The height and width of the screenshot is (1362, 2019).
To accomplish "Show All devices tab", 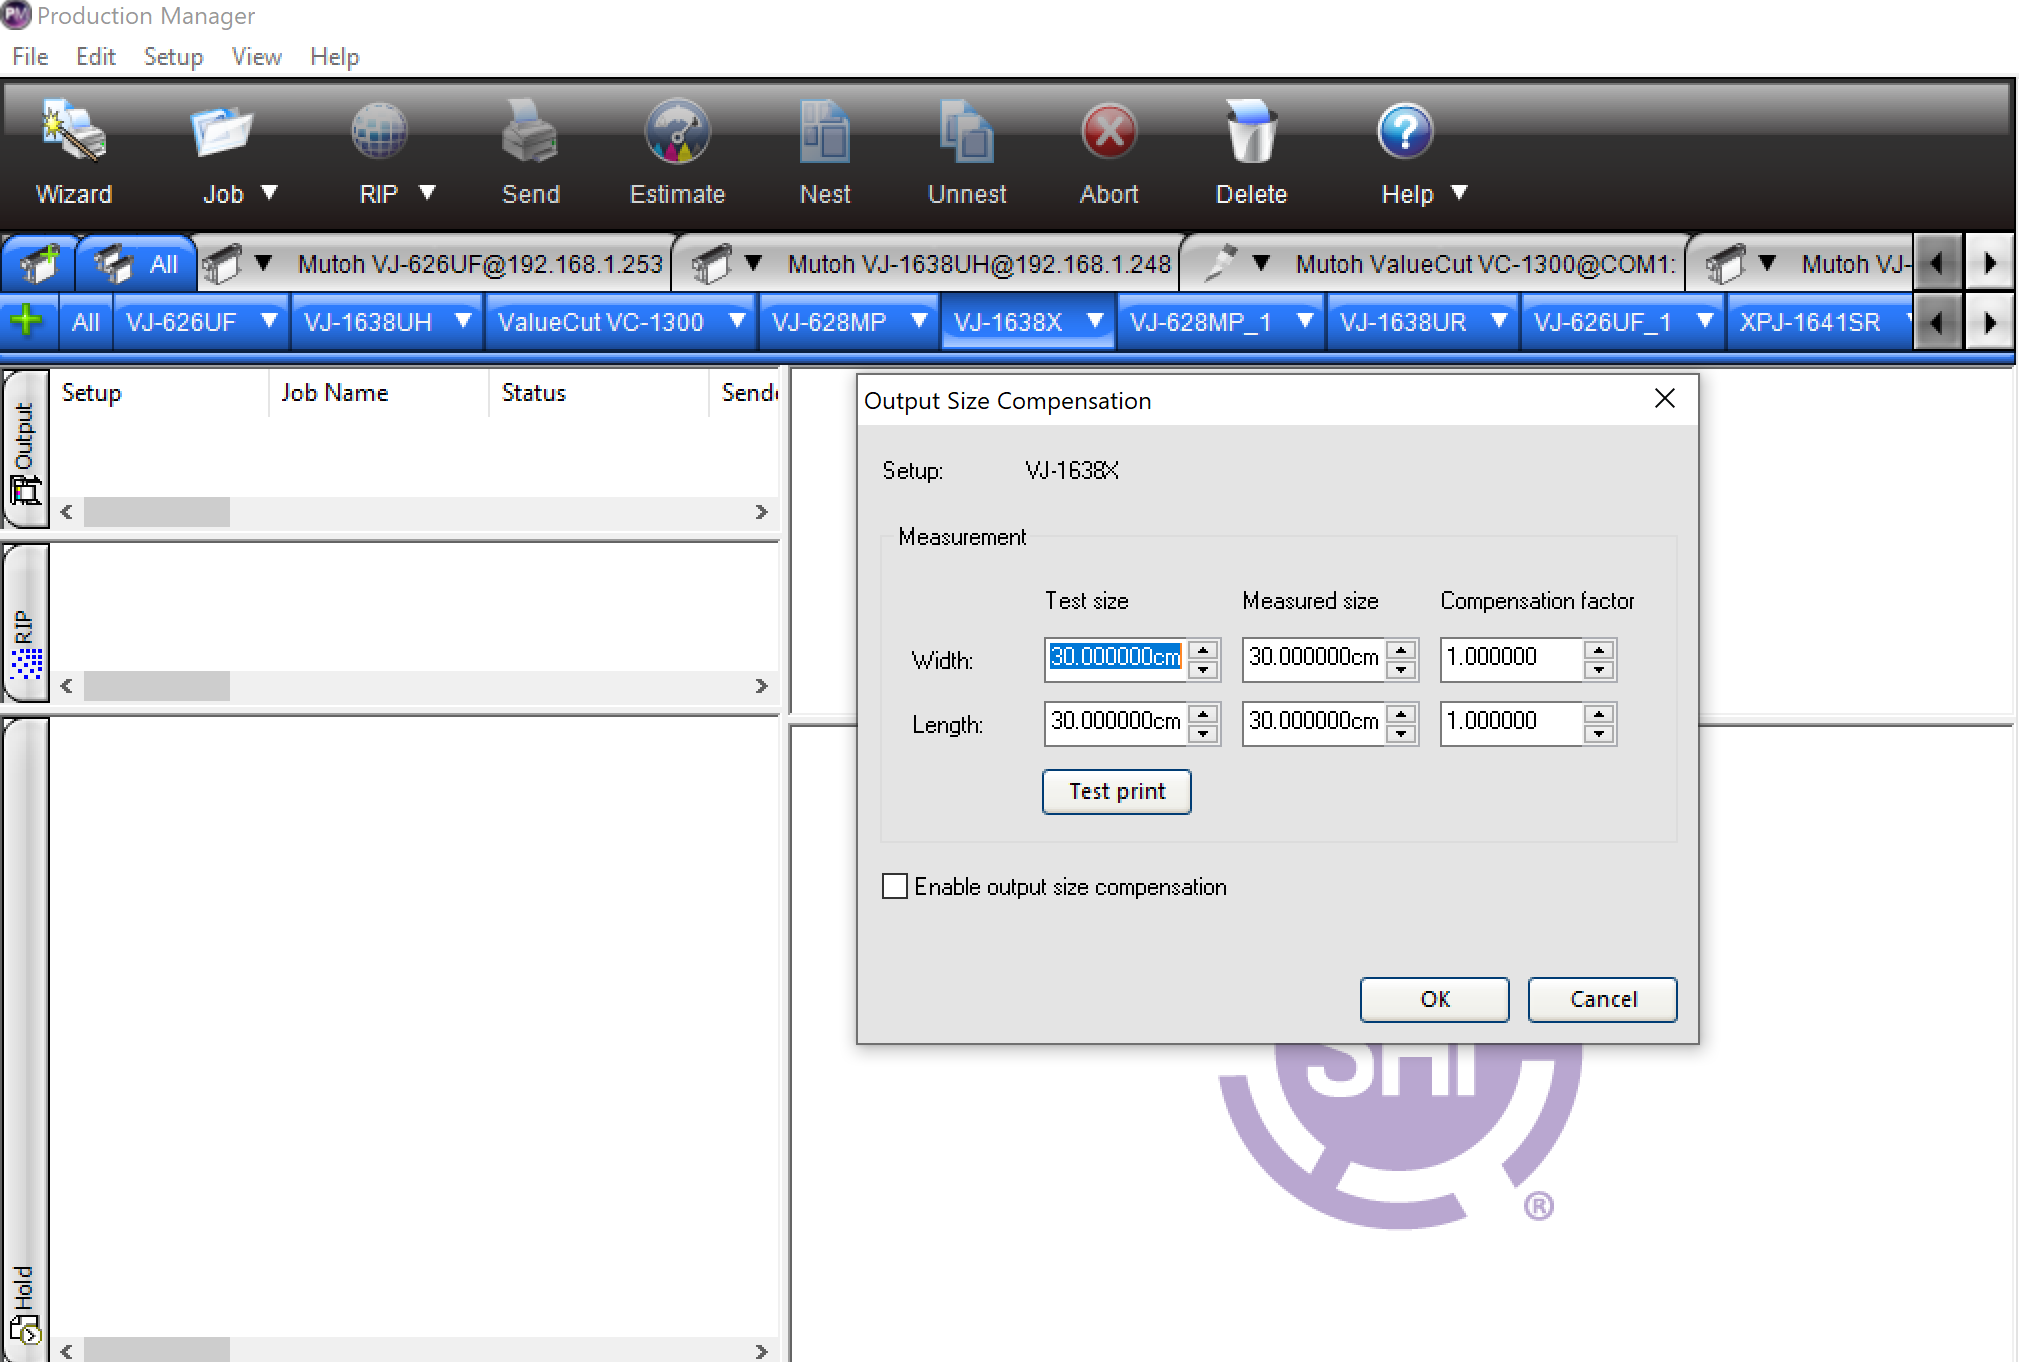I will [137, 264].
